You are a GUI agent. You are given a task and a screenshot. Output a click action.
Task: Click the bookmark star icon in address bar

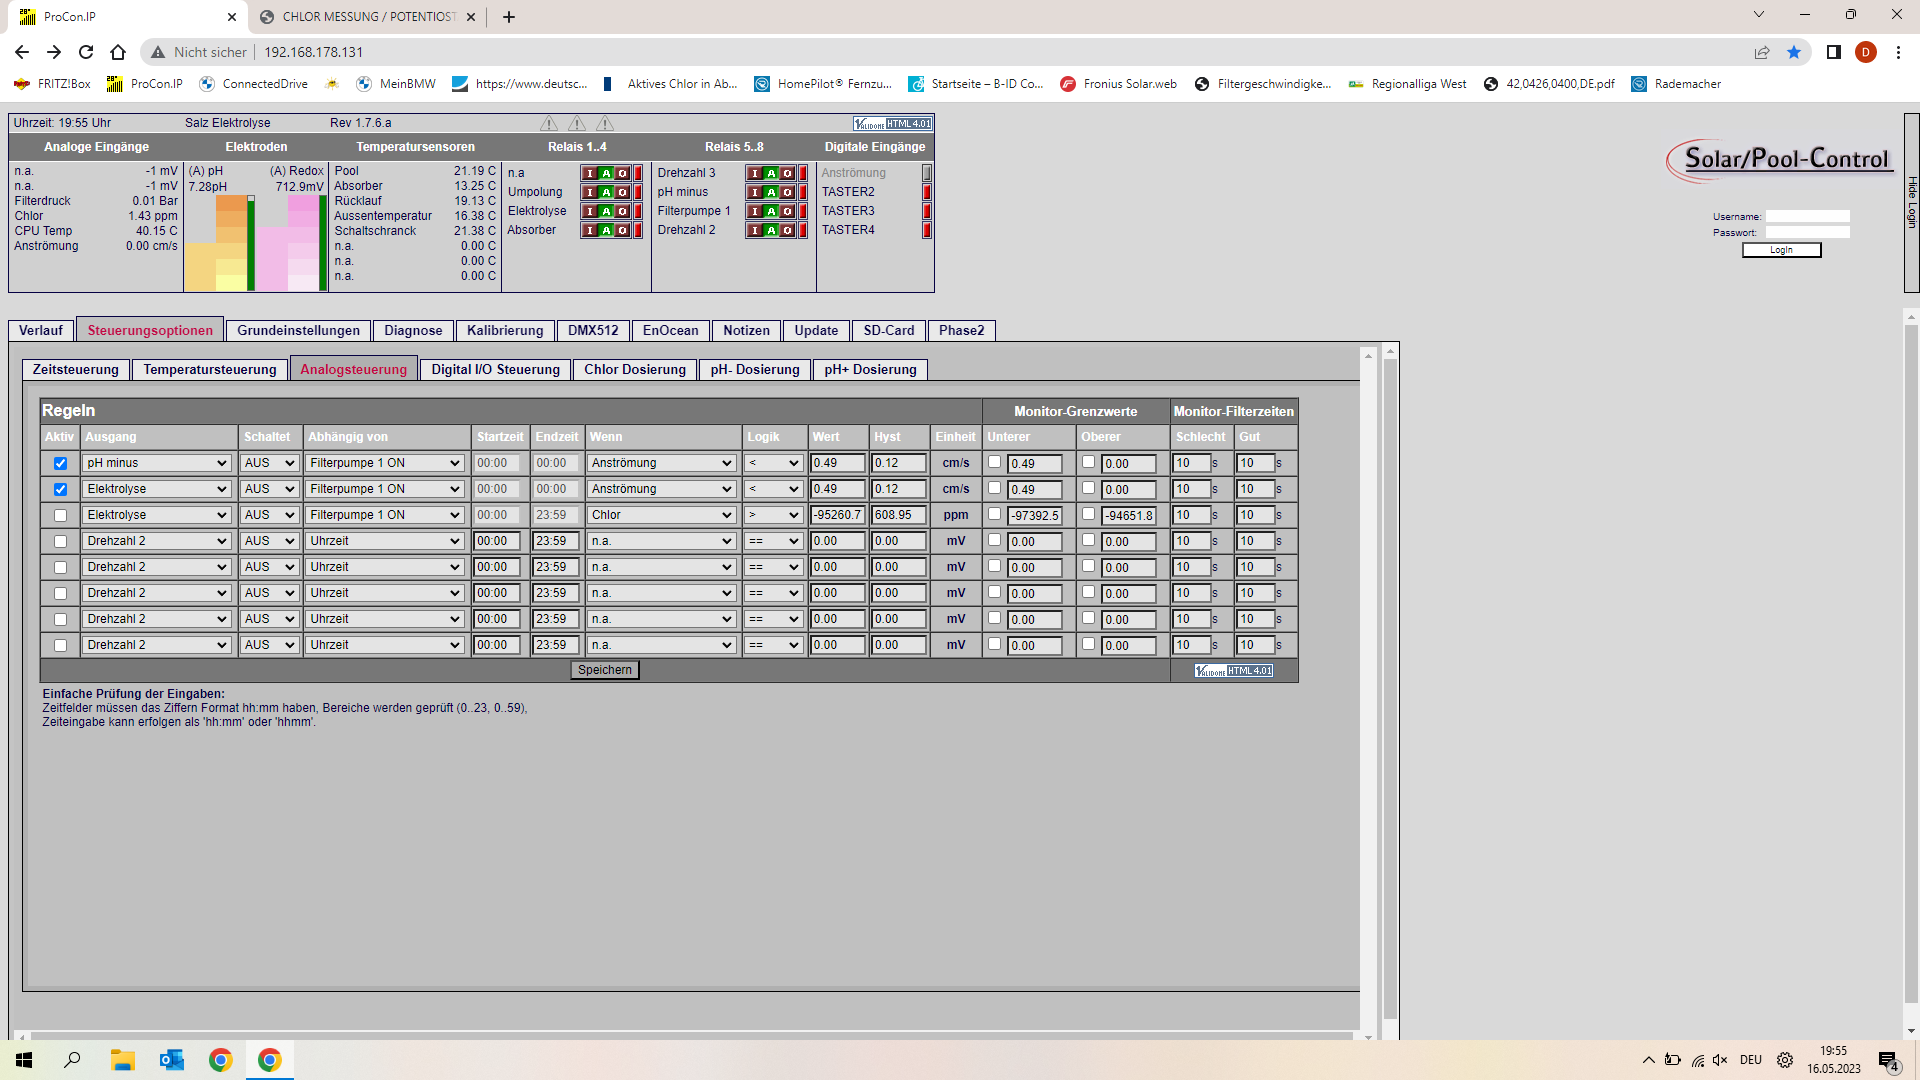pyautogui.click(x=1794, y=52)
